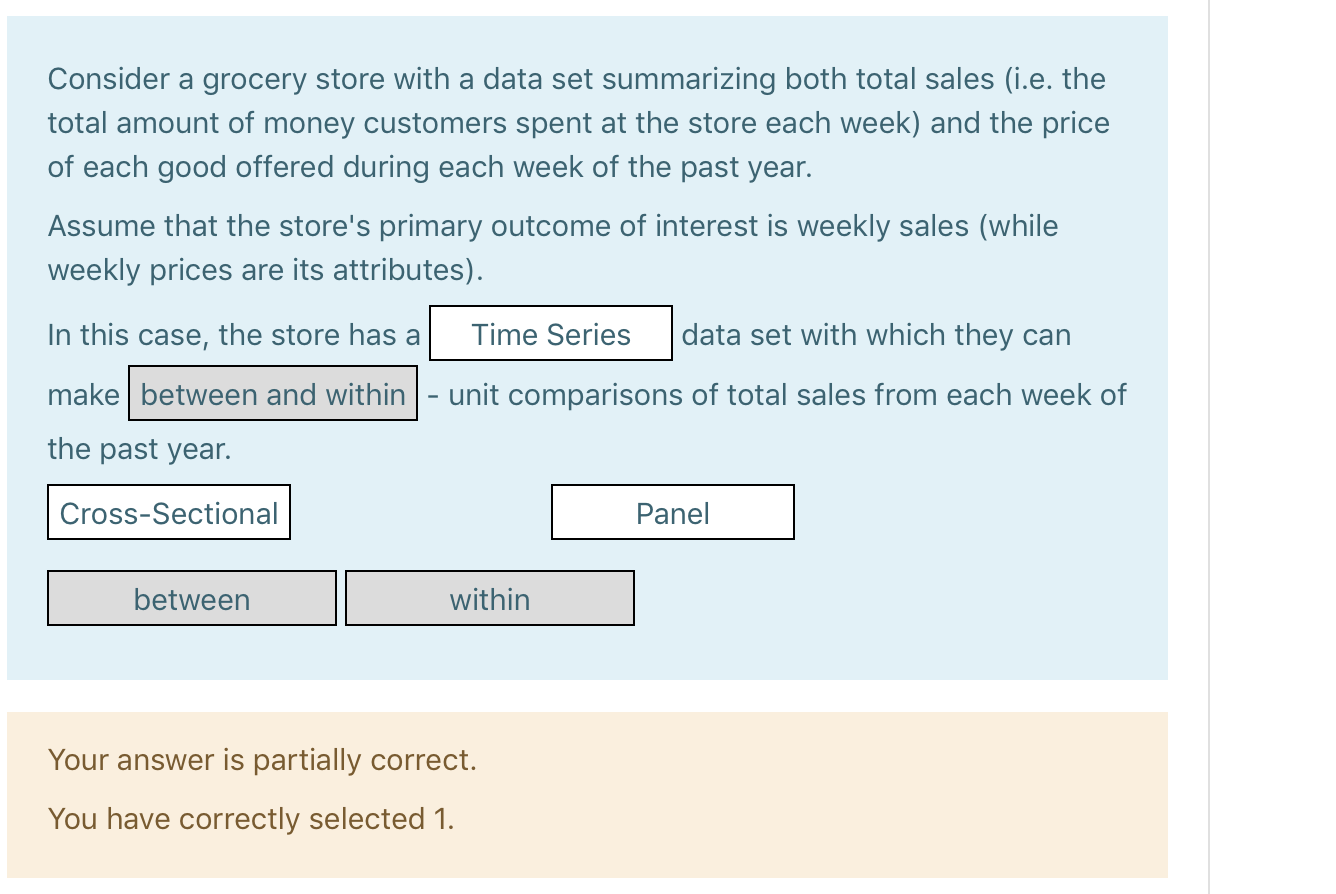Viewport: 1336px width, 894px height.
Task: Deselect the 'between and within' placed answer
Action: click(272, 394)
